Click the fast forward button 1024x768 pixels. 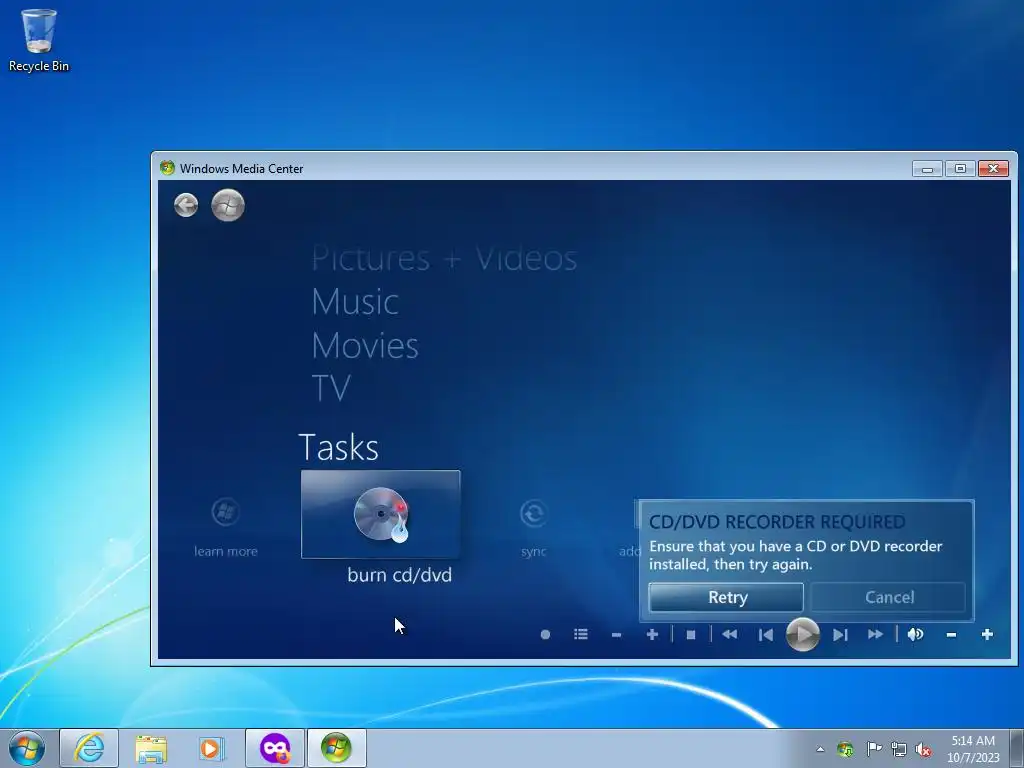pyautogui.click(x=875, y=634)
